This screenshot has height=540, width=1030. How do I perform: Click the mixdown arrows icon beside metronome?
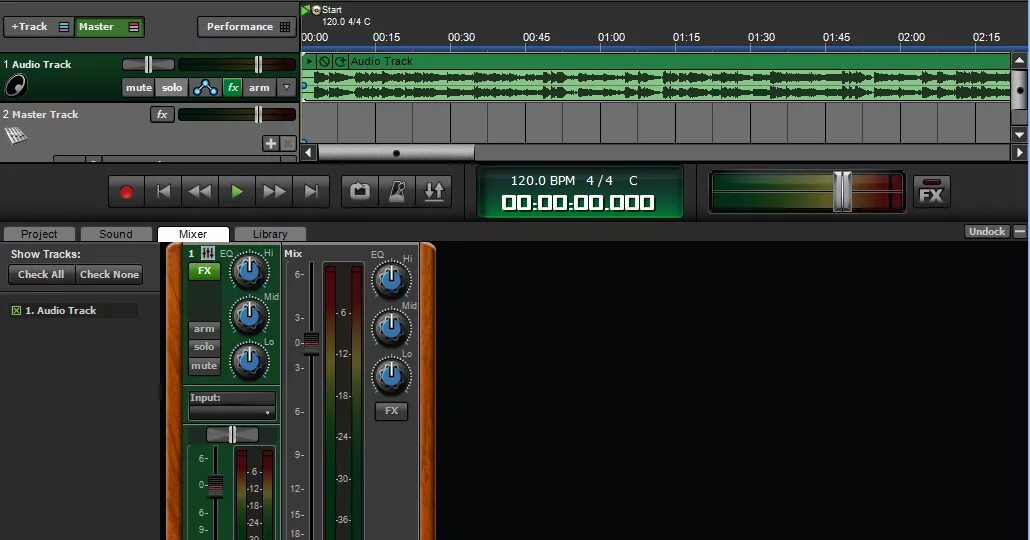(434, 192)
